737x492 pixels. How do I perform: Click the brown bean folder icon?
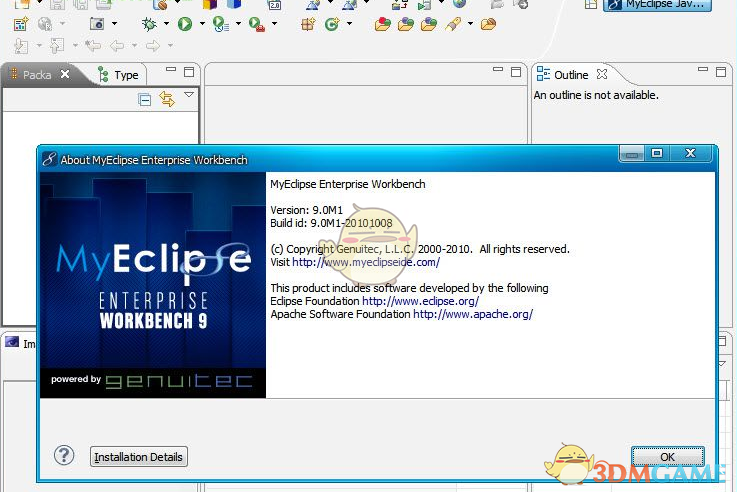(488, 24)
